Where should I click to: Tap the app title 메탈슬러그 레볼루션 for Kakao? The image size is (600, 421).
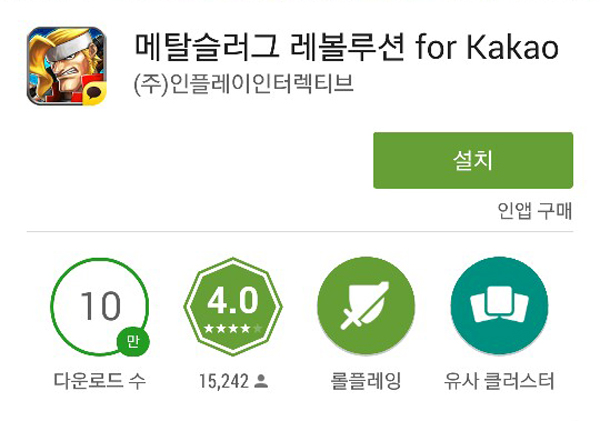coord(347,47)
